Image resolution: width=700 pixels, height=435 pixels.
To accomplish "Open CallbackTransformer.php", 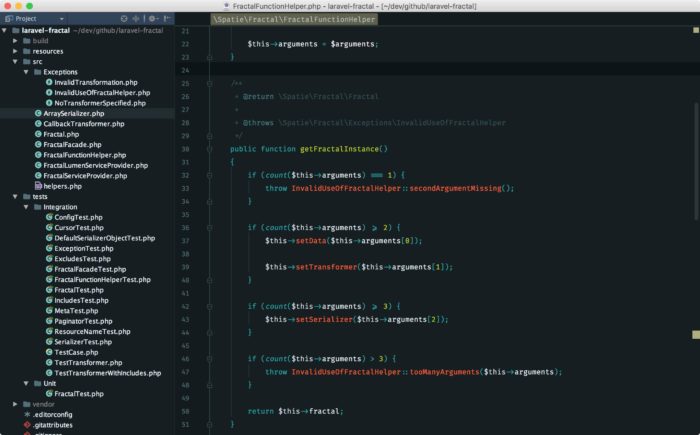I will [x=83, y=124].
